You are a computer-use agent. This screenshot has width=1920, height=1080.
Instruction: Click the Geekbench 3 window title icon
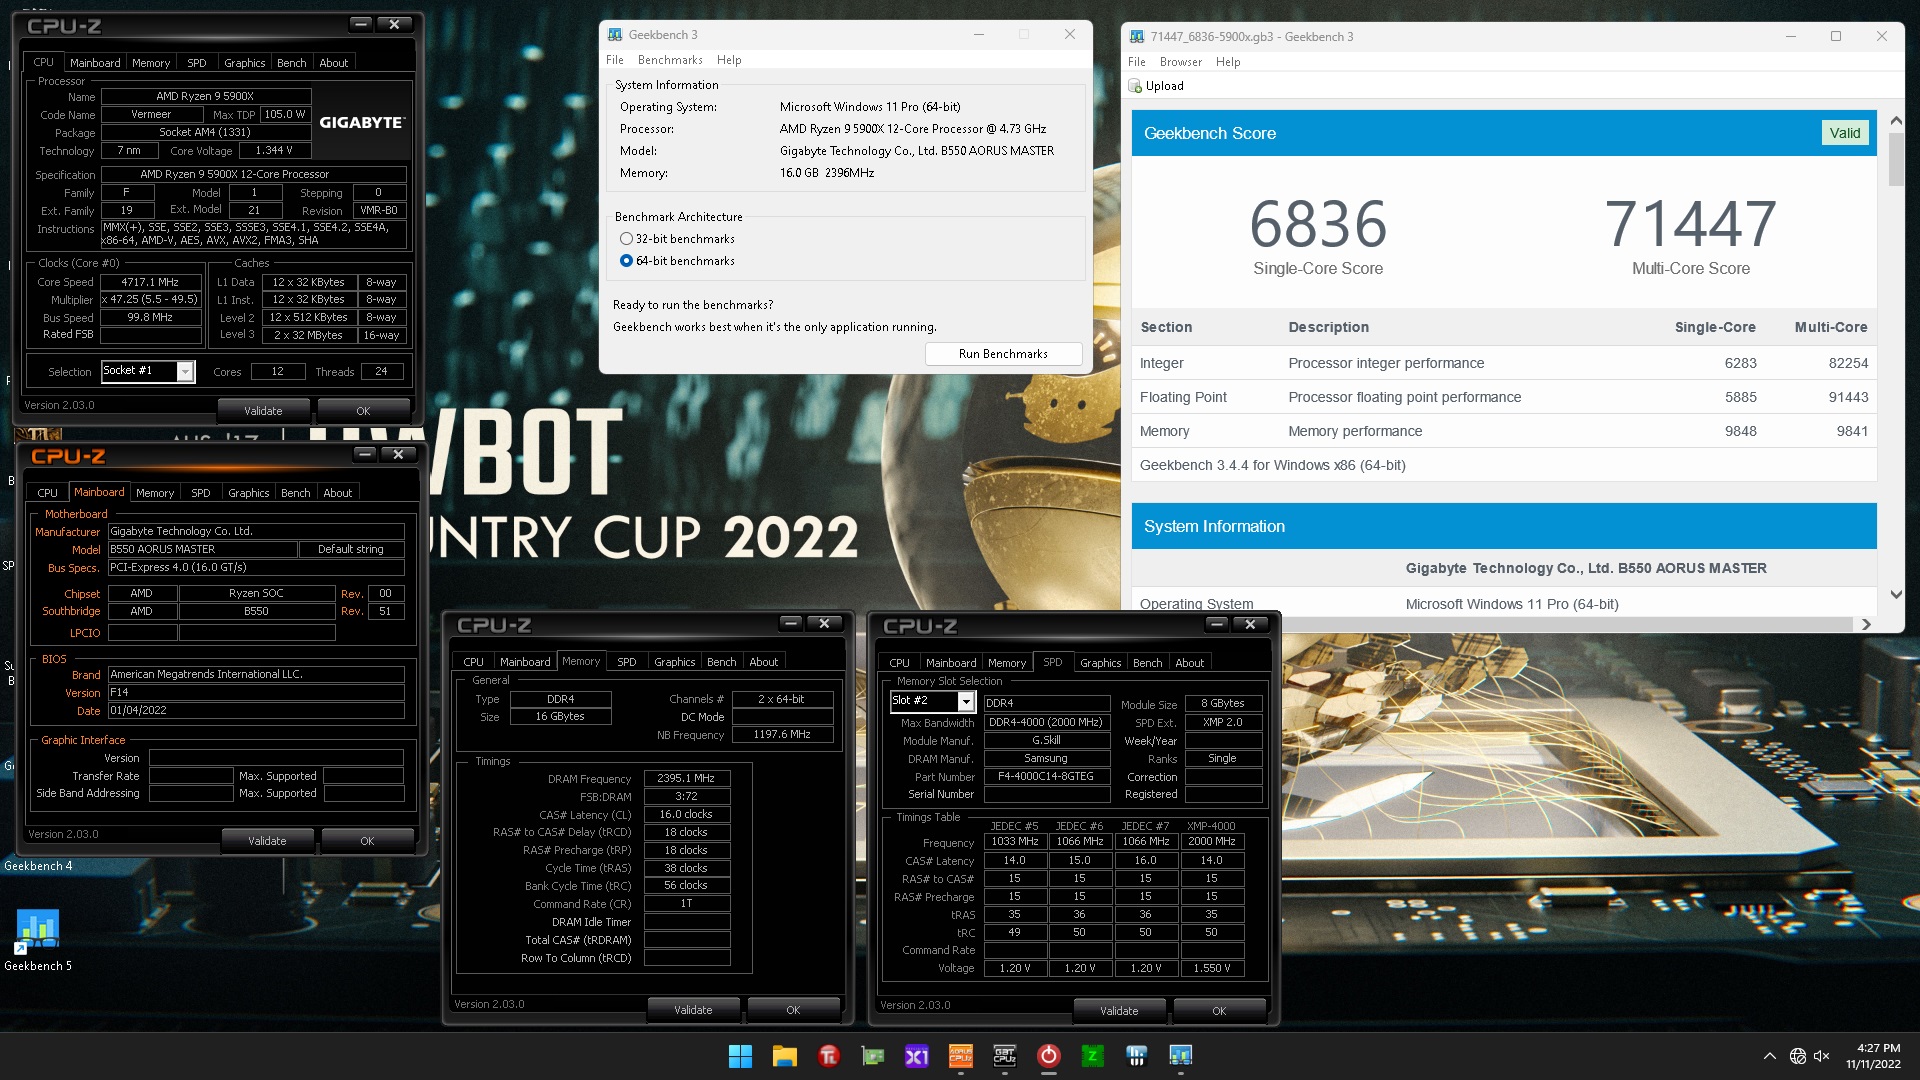(x=615, y=35)
